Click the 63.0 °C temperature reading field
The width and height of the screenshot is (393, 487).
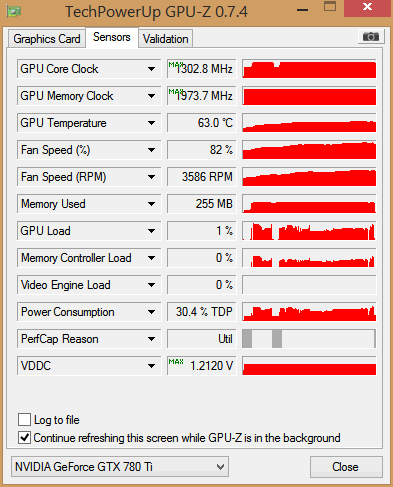click(x=202, y=123)
